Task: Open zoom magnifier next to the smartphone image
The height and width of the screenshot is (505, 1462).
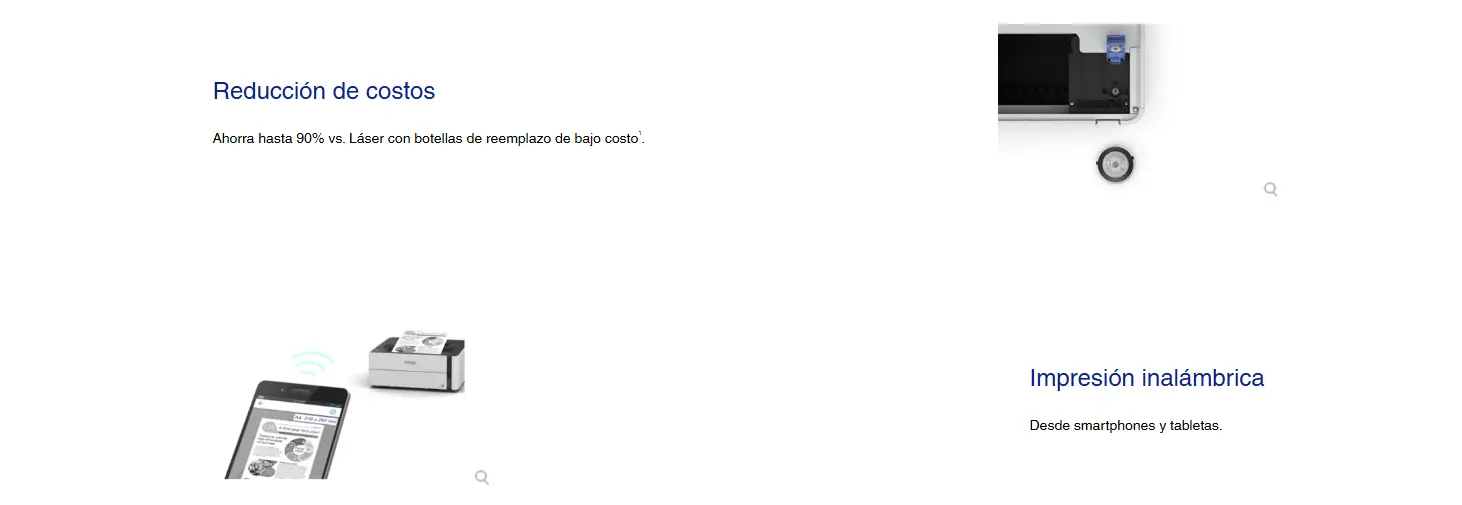Action: pos(482,477)
